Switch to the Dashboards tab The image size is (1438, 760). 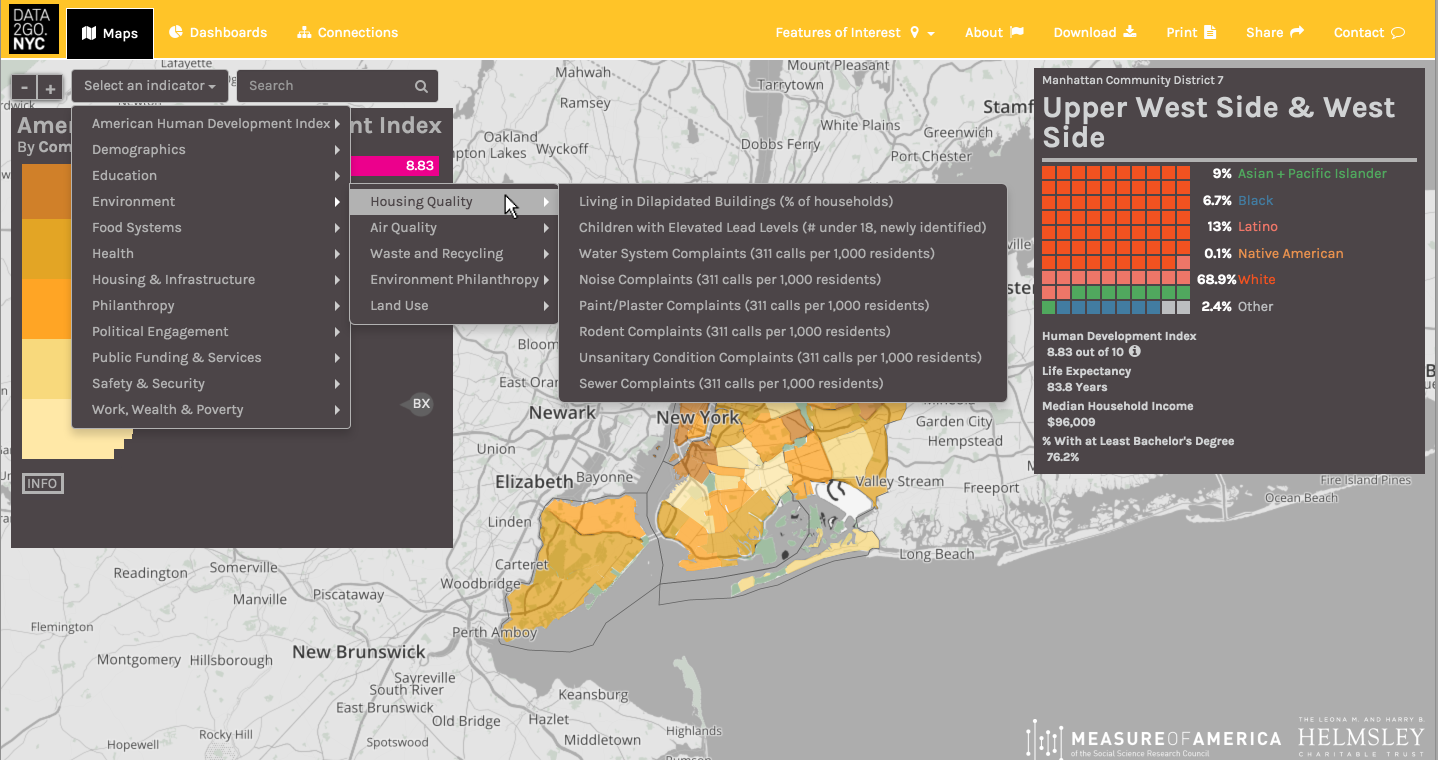pos(218,33)
